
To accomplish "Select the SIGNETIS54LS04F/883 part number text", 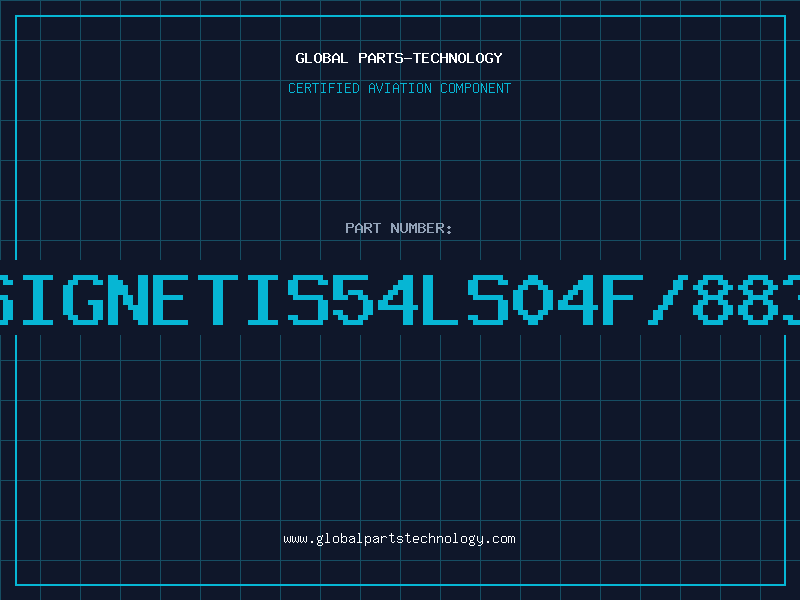I will tap(400, 299).
